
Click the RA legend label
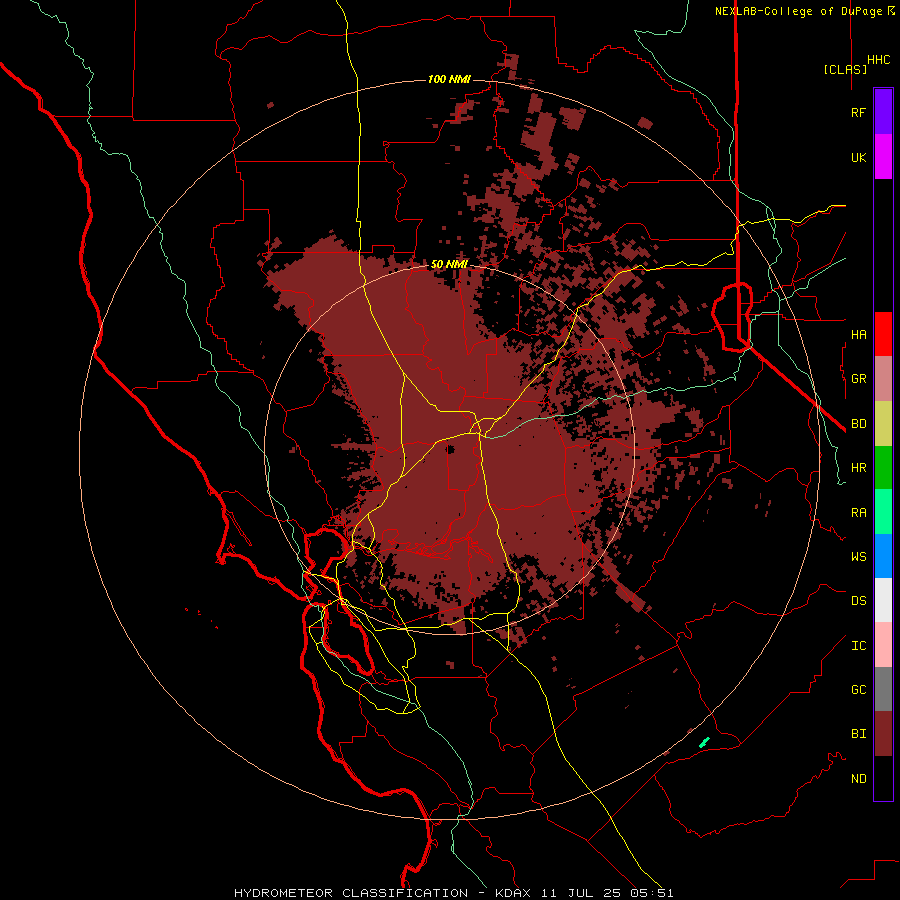(x=858, y=513)
